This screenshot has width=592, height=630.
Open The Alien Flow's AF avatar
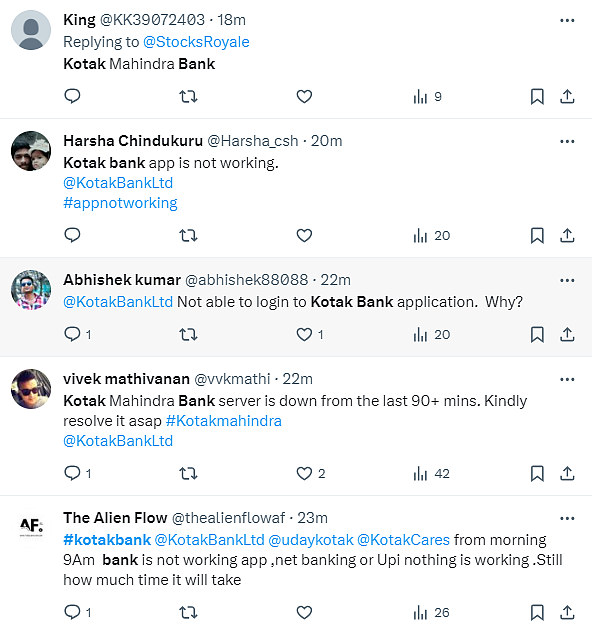pyautogui.click(x=31, y=526)
